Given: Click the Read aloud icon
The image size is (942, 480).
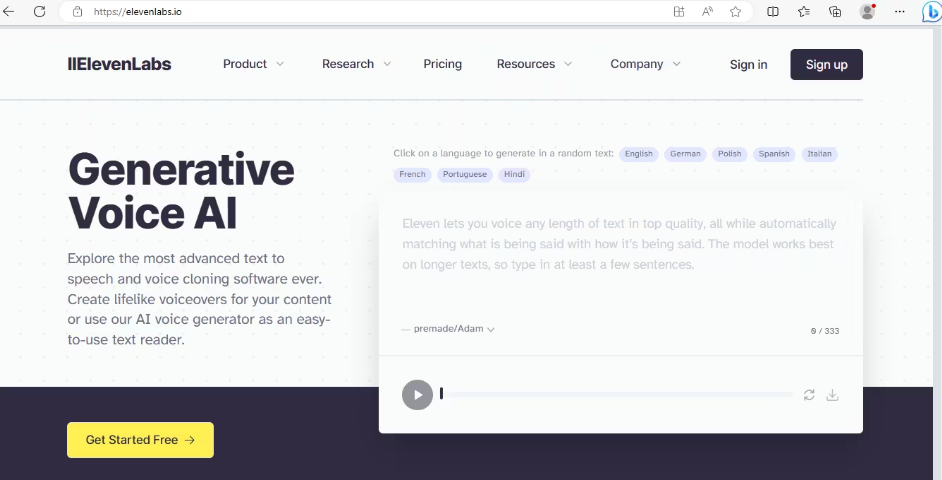Looking at the screenshot, I should pos(707,11).
